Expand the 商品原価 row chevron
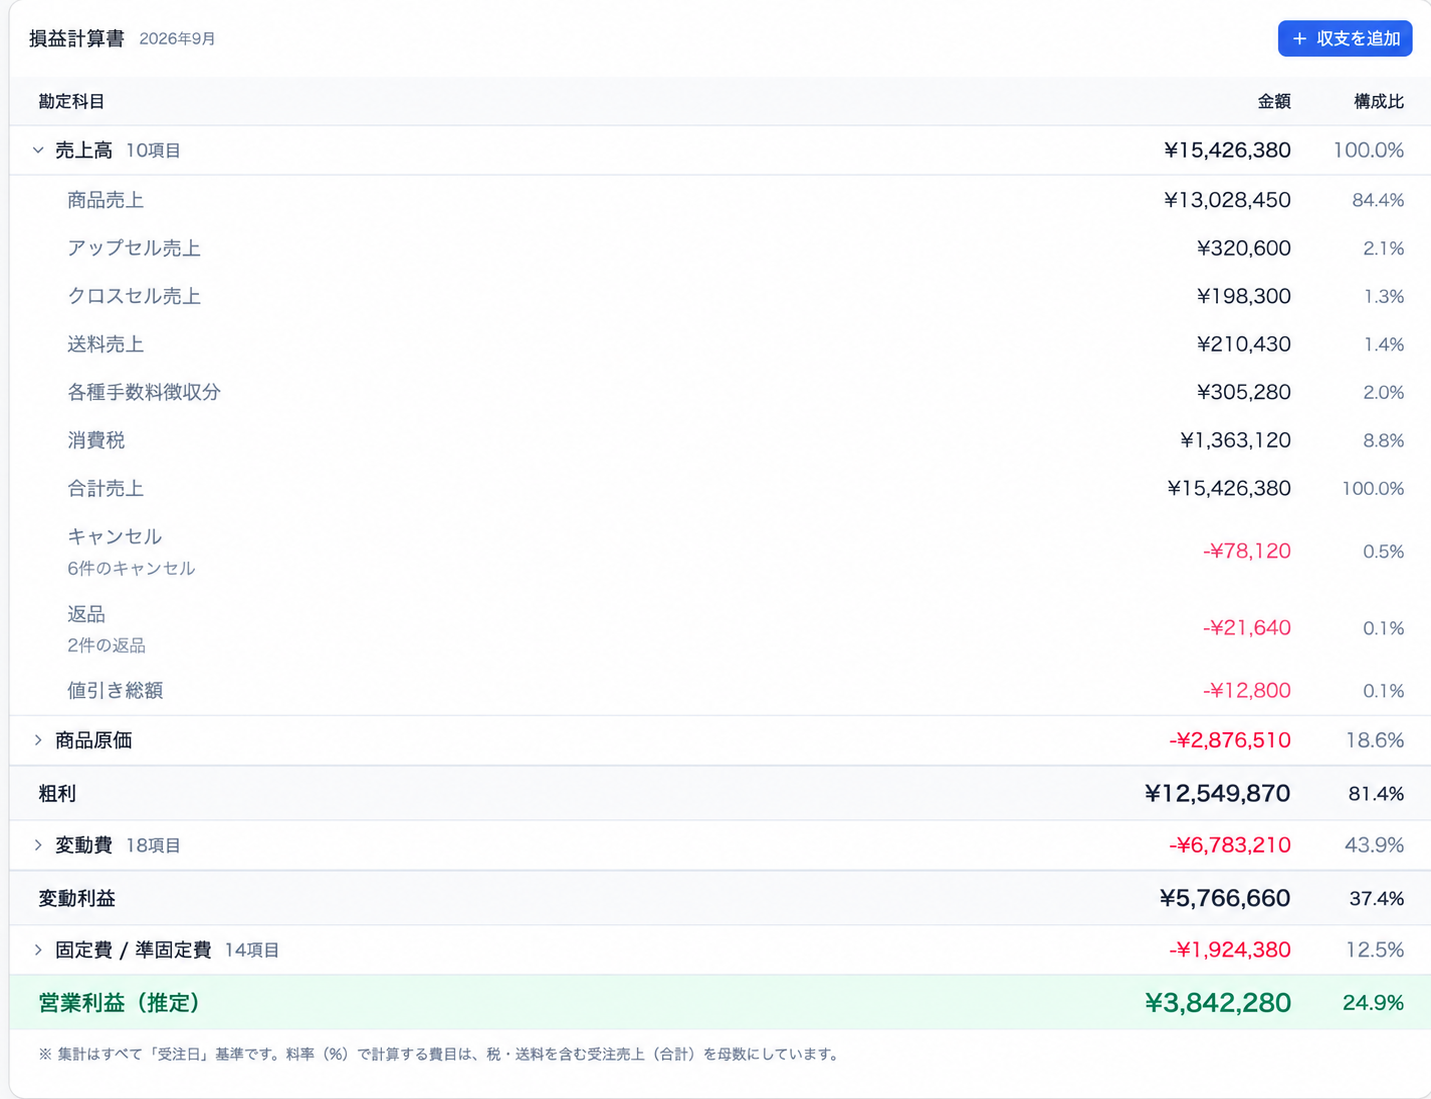This screenshot has width=1431, height=1099. pos(38,740)
